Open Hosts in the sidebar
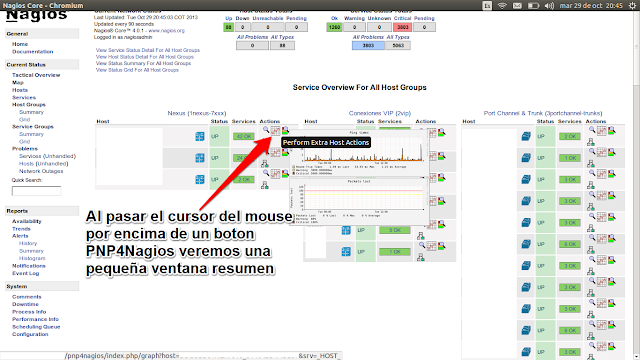Screen dimensions: 640x360 click(x=20, y=90)
